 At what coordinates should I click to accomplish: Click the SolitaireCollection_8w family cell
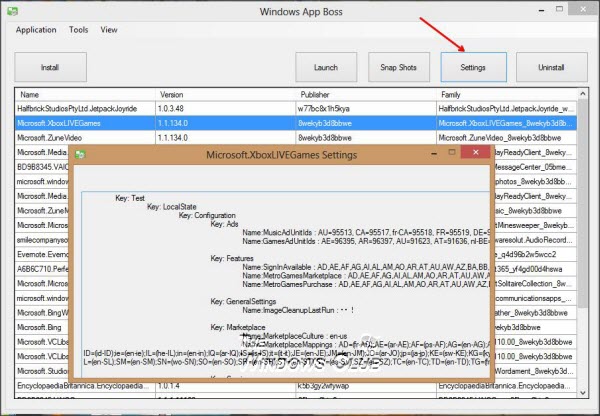[x=534, y=284]
